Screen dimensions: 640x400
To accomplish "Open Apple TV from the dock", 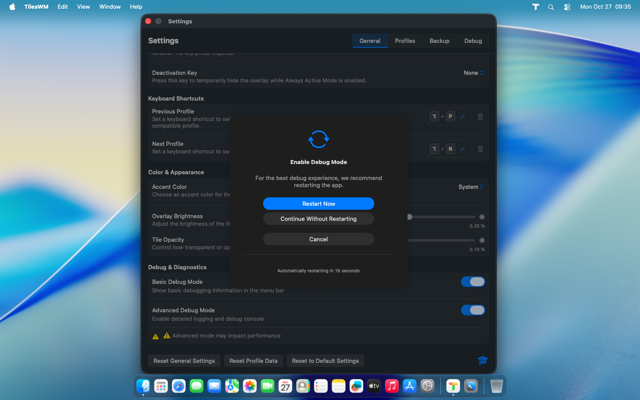I will (374, 386).
